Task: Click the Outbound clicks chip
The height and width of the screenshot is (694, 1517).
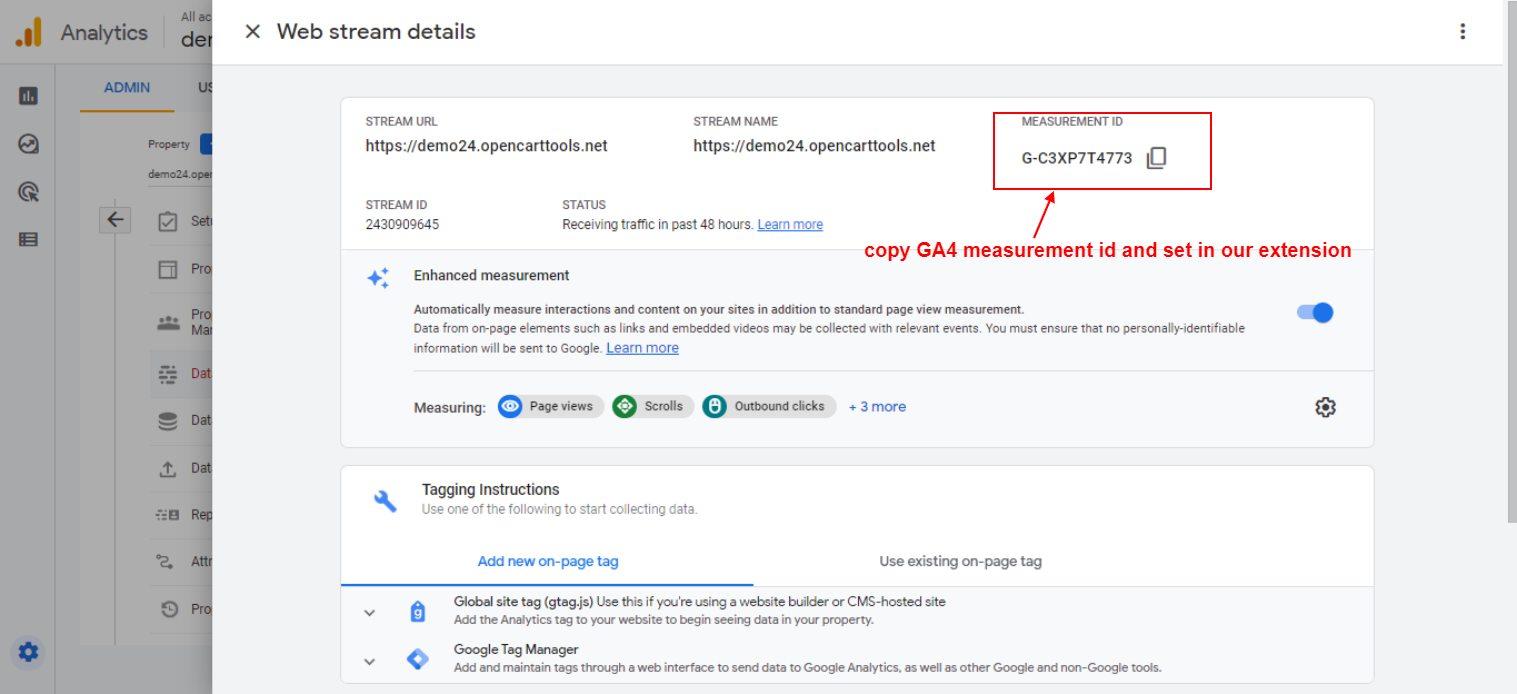Action: click(x=769, y=406)
